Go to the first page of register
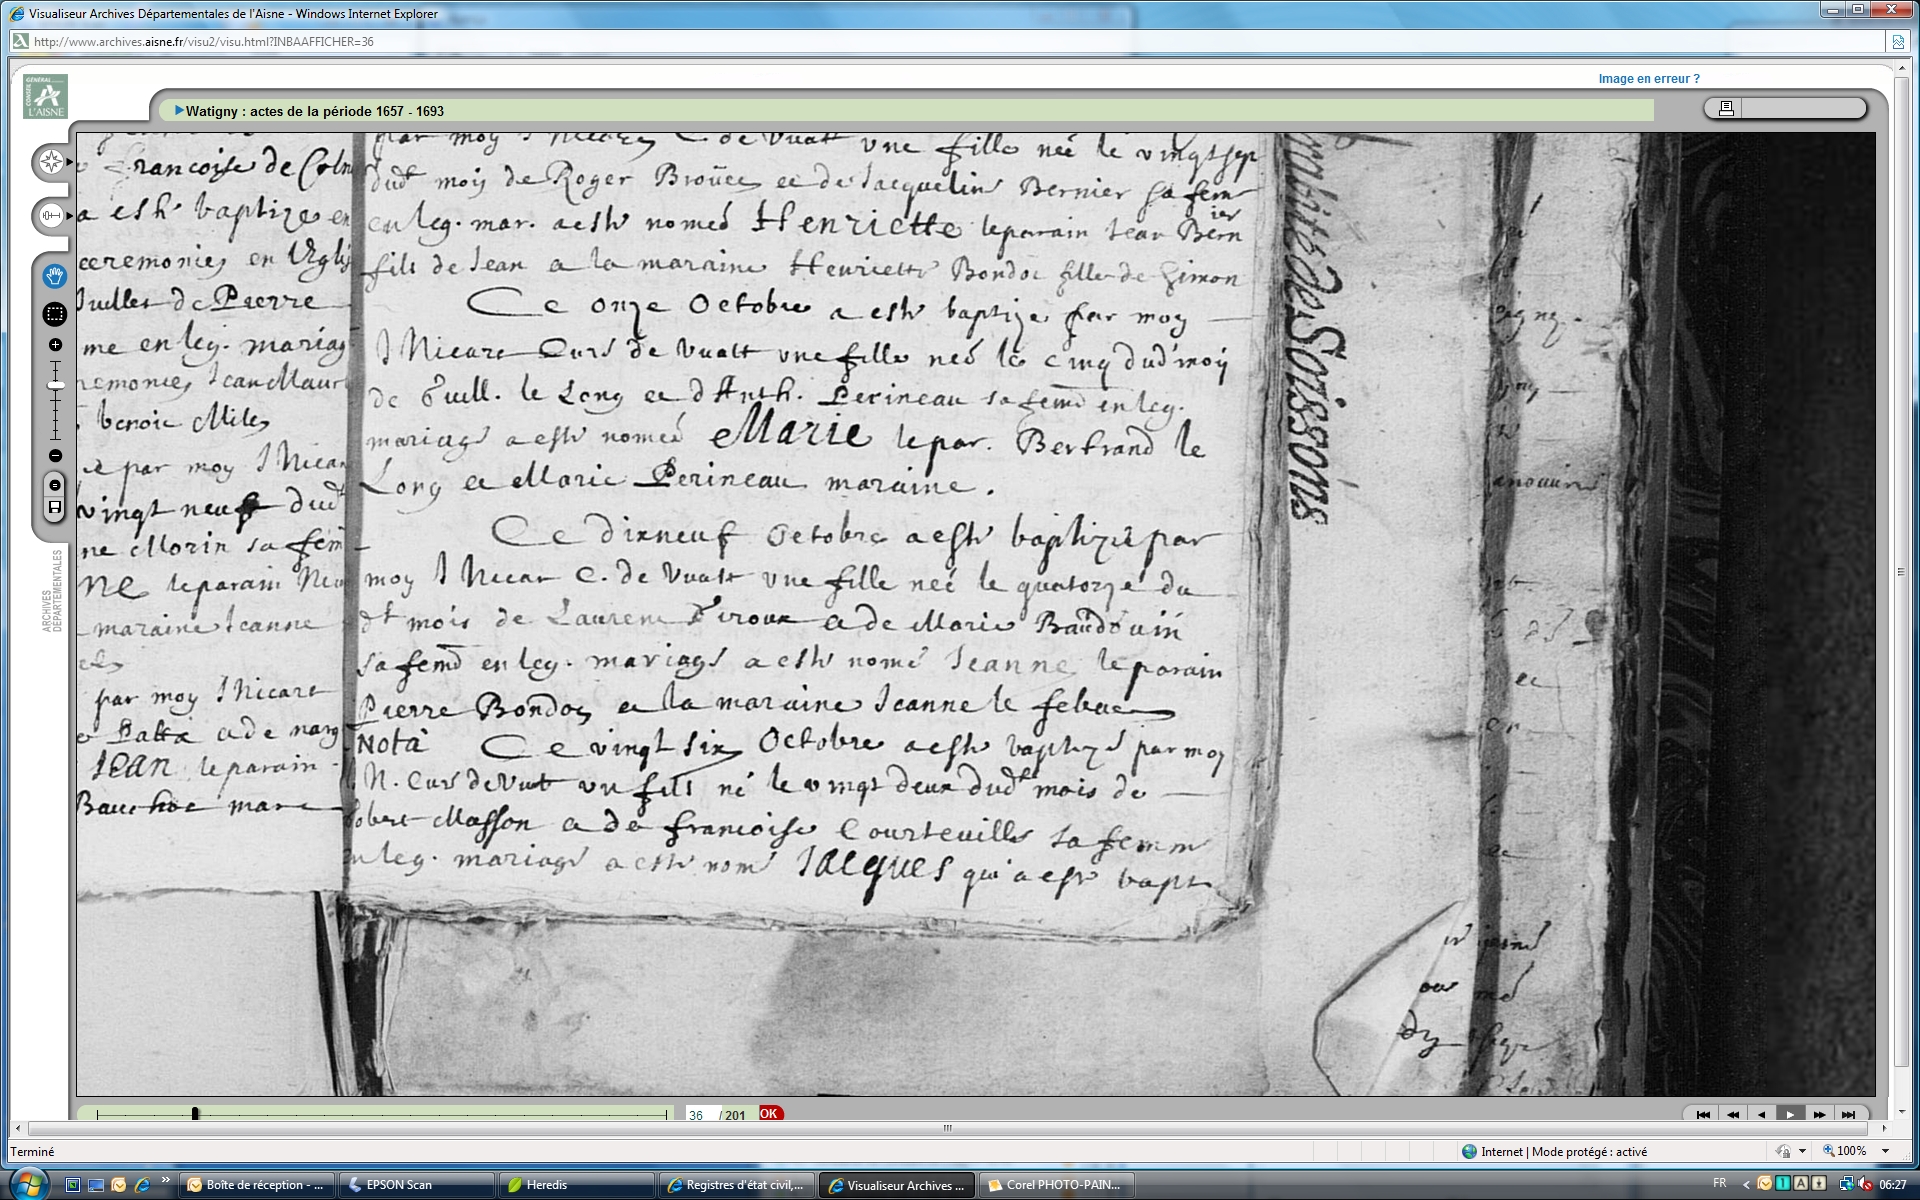 pos(1703,1114)
